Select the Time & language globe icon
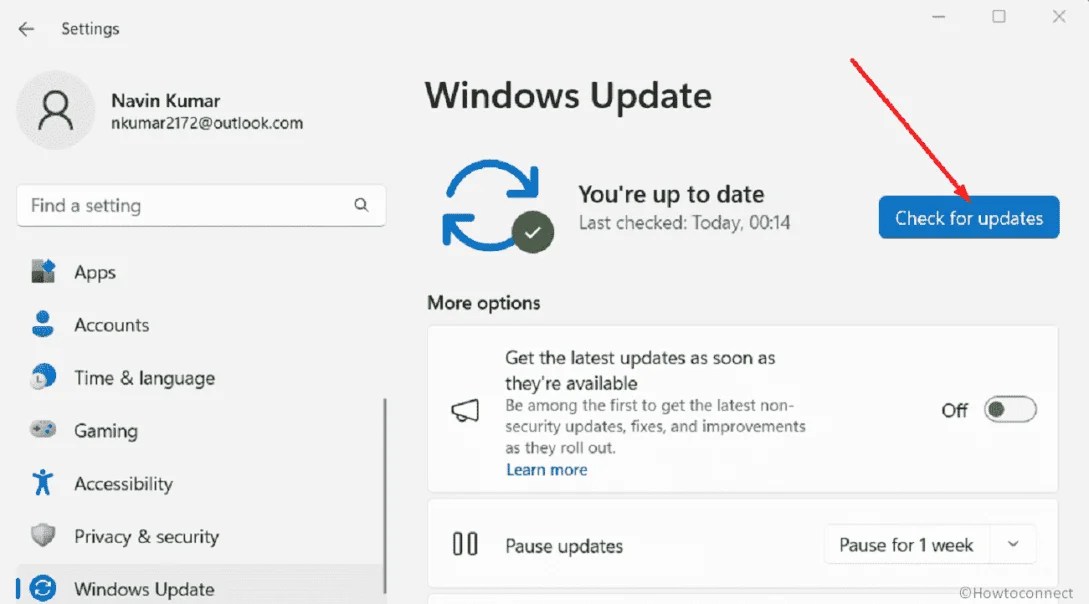The height and width of the screenshot is (604, 1089). (43, 377)
